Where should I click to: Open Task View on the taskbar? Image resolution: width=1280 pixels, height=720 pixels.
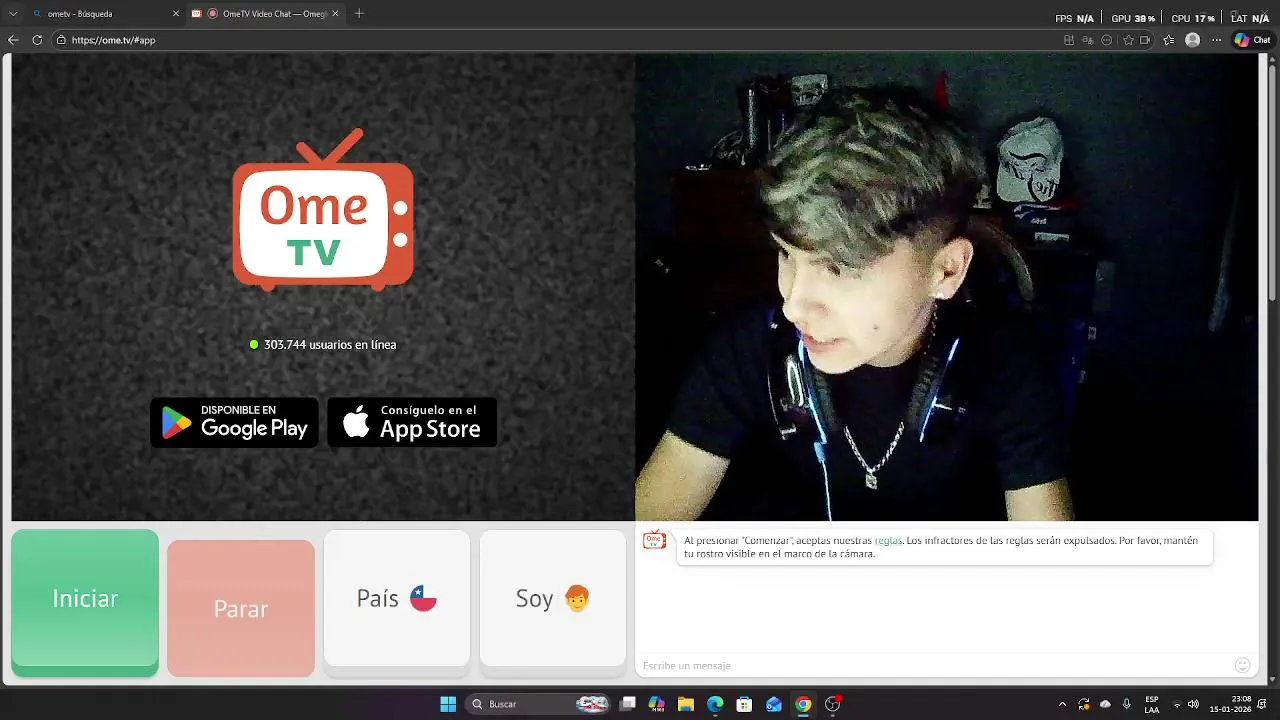pyautogui.click(x=628, y=704)
